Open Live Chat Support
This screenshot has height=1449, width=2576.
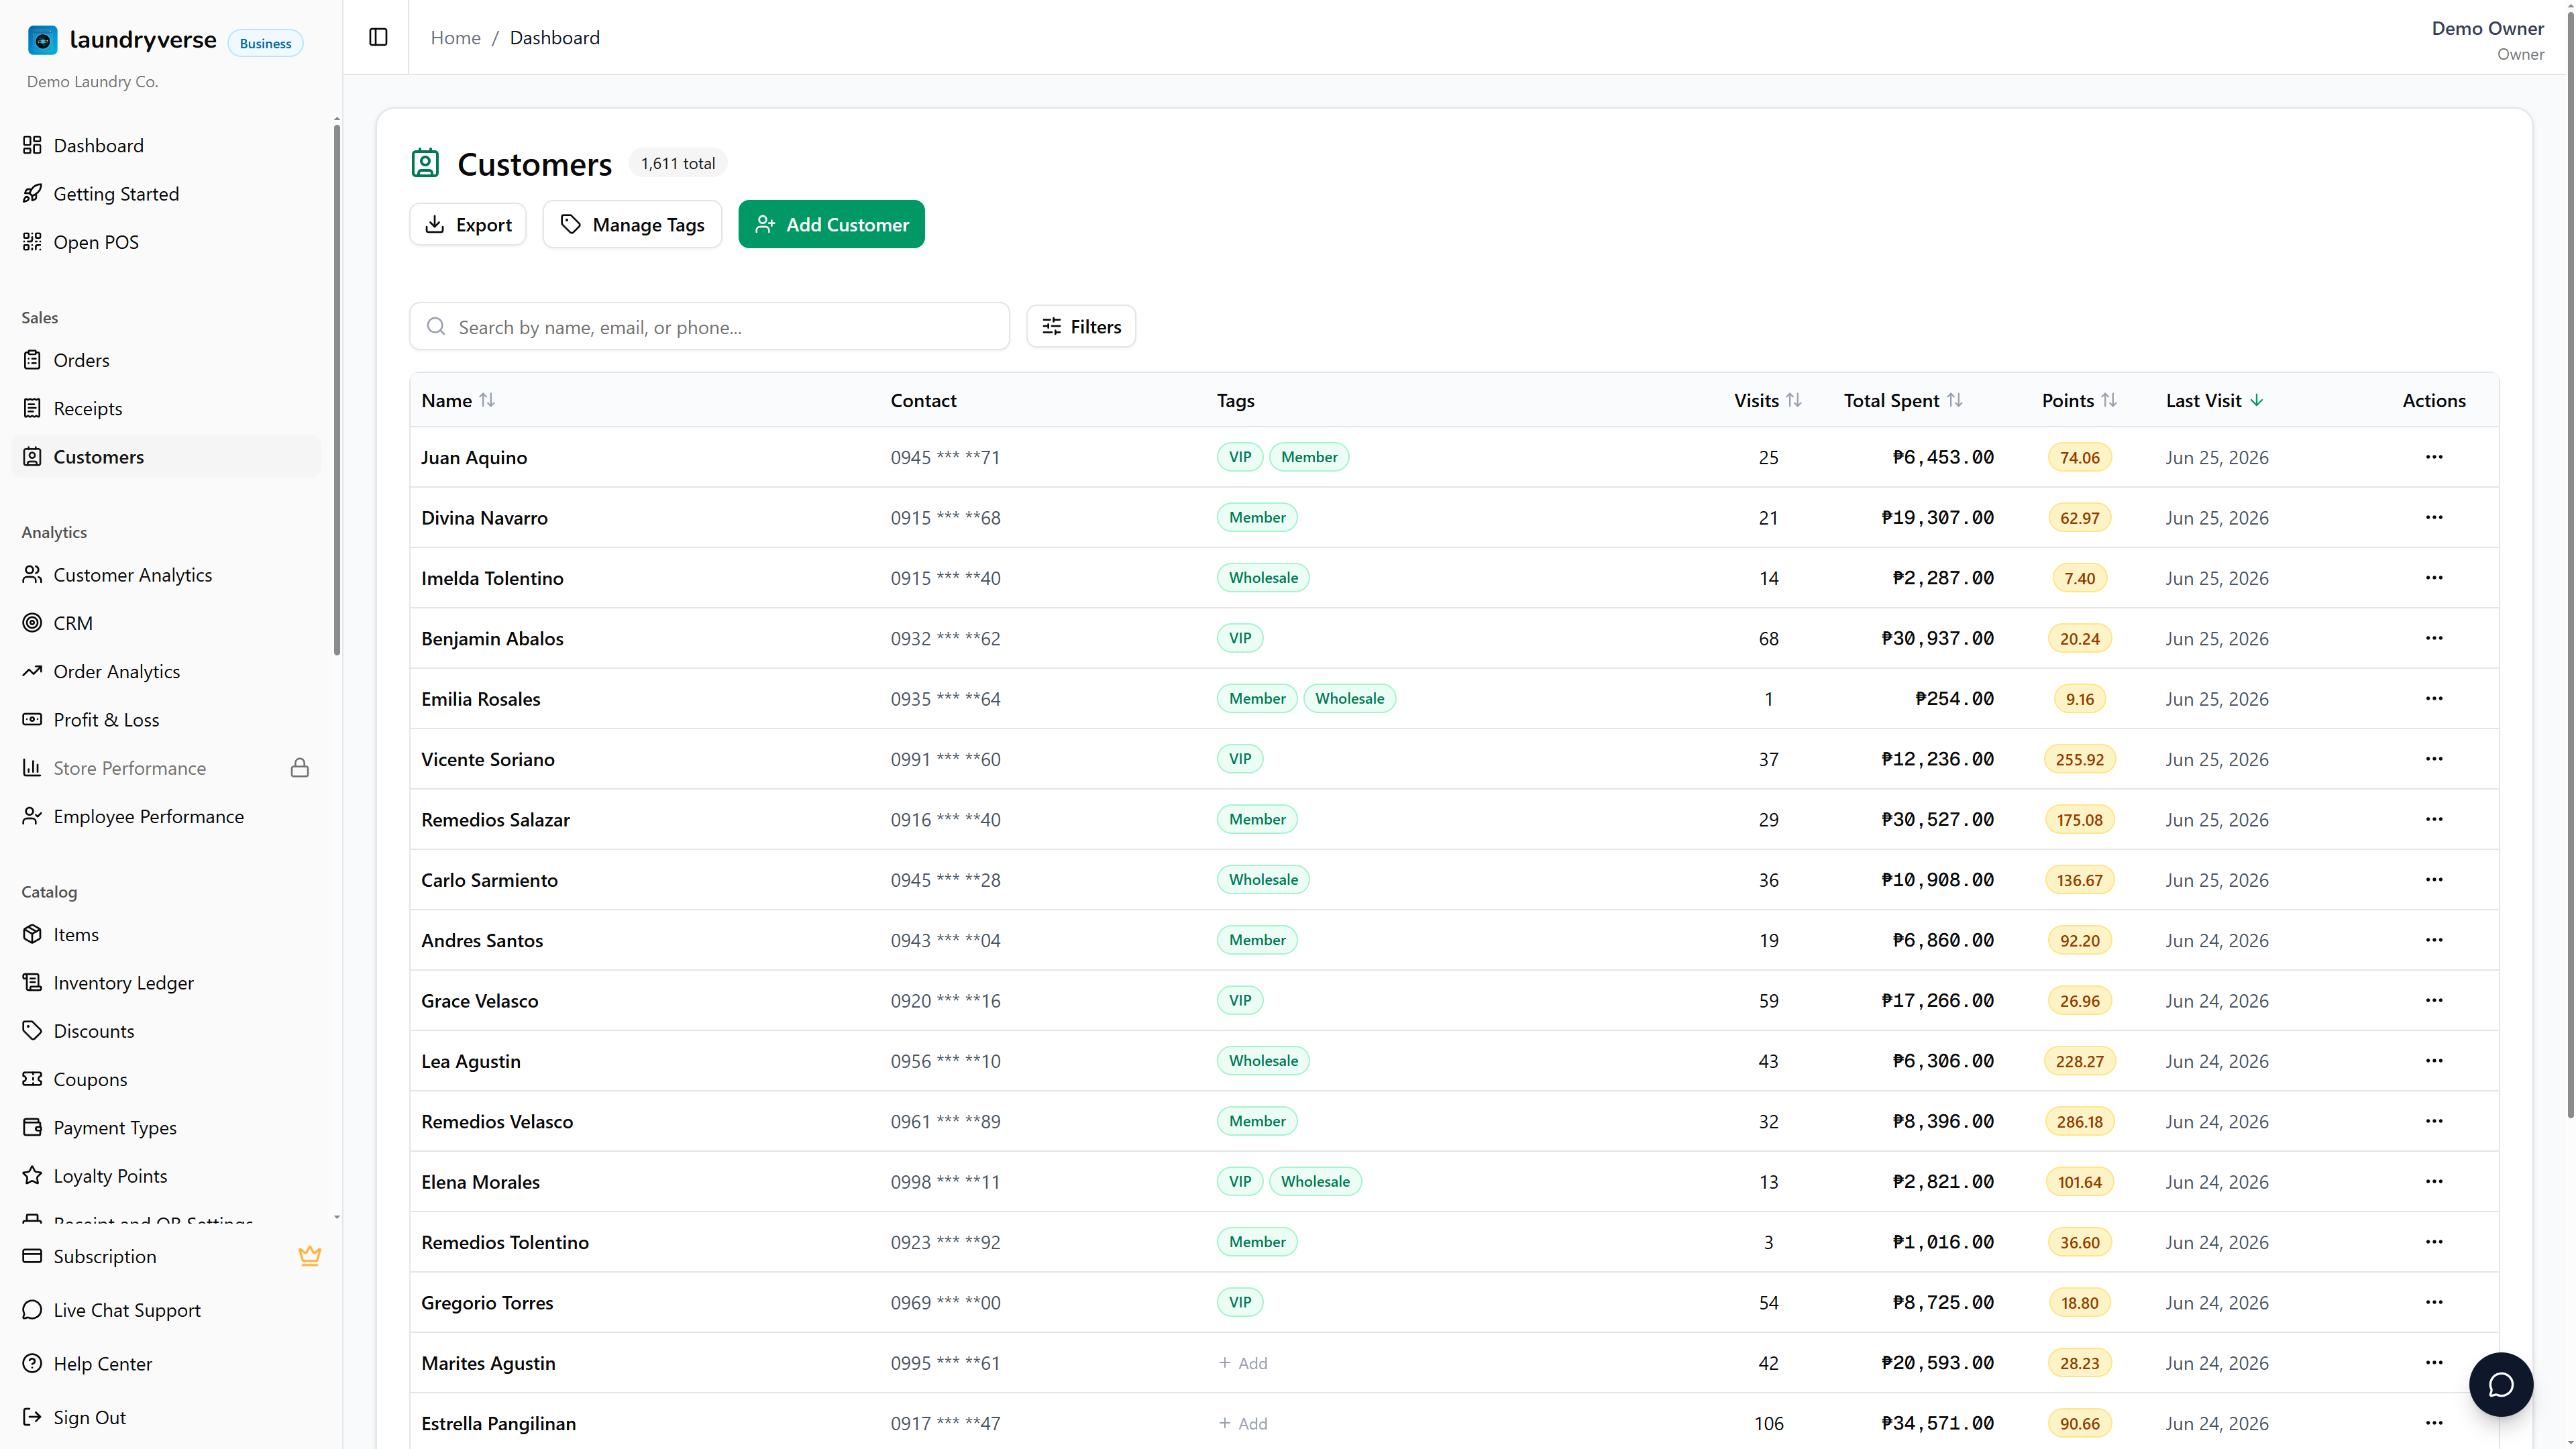click(x=166, y=1310)
